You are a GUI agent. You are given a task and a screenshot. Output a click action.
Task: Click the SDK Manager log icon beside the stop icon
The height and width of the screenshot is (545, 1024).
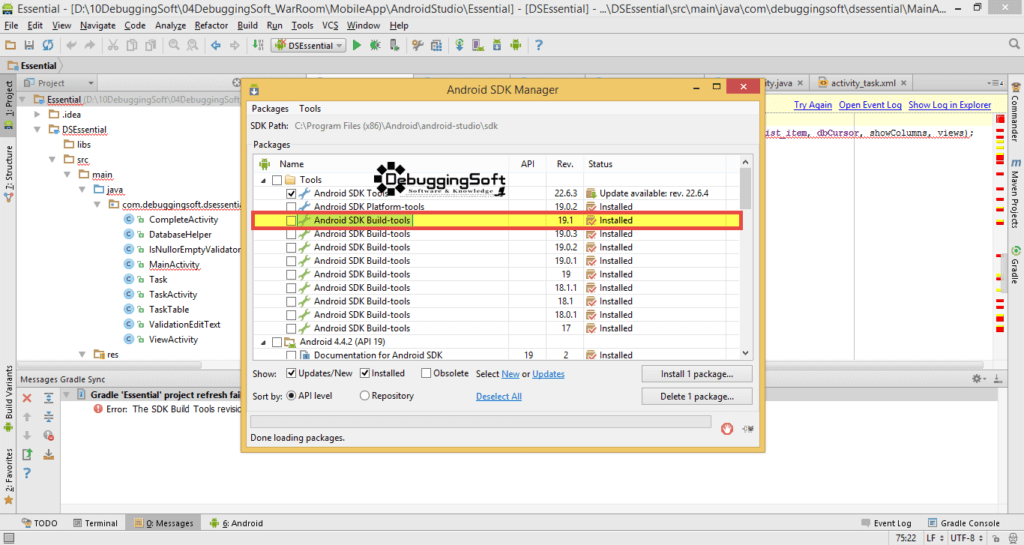[748, 429]
